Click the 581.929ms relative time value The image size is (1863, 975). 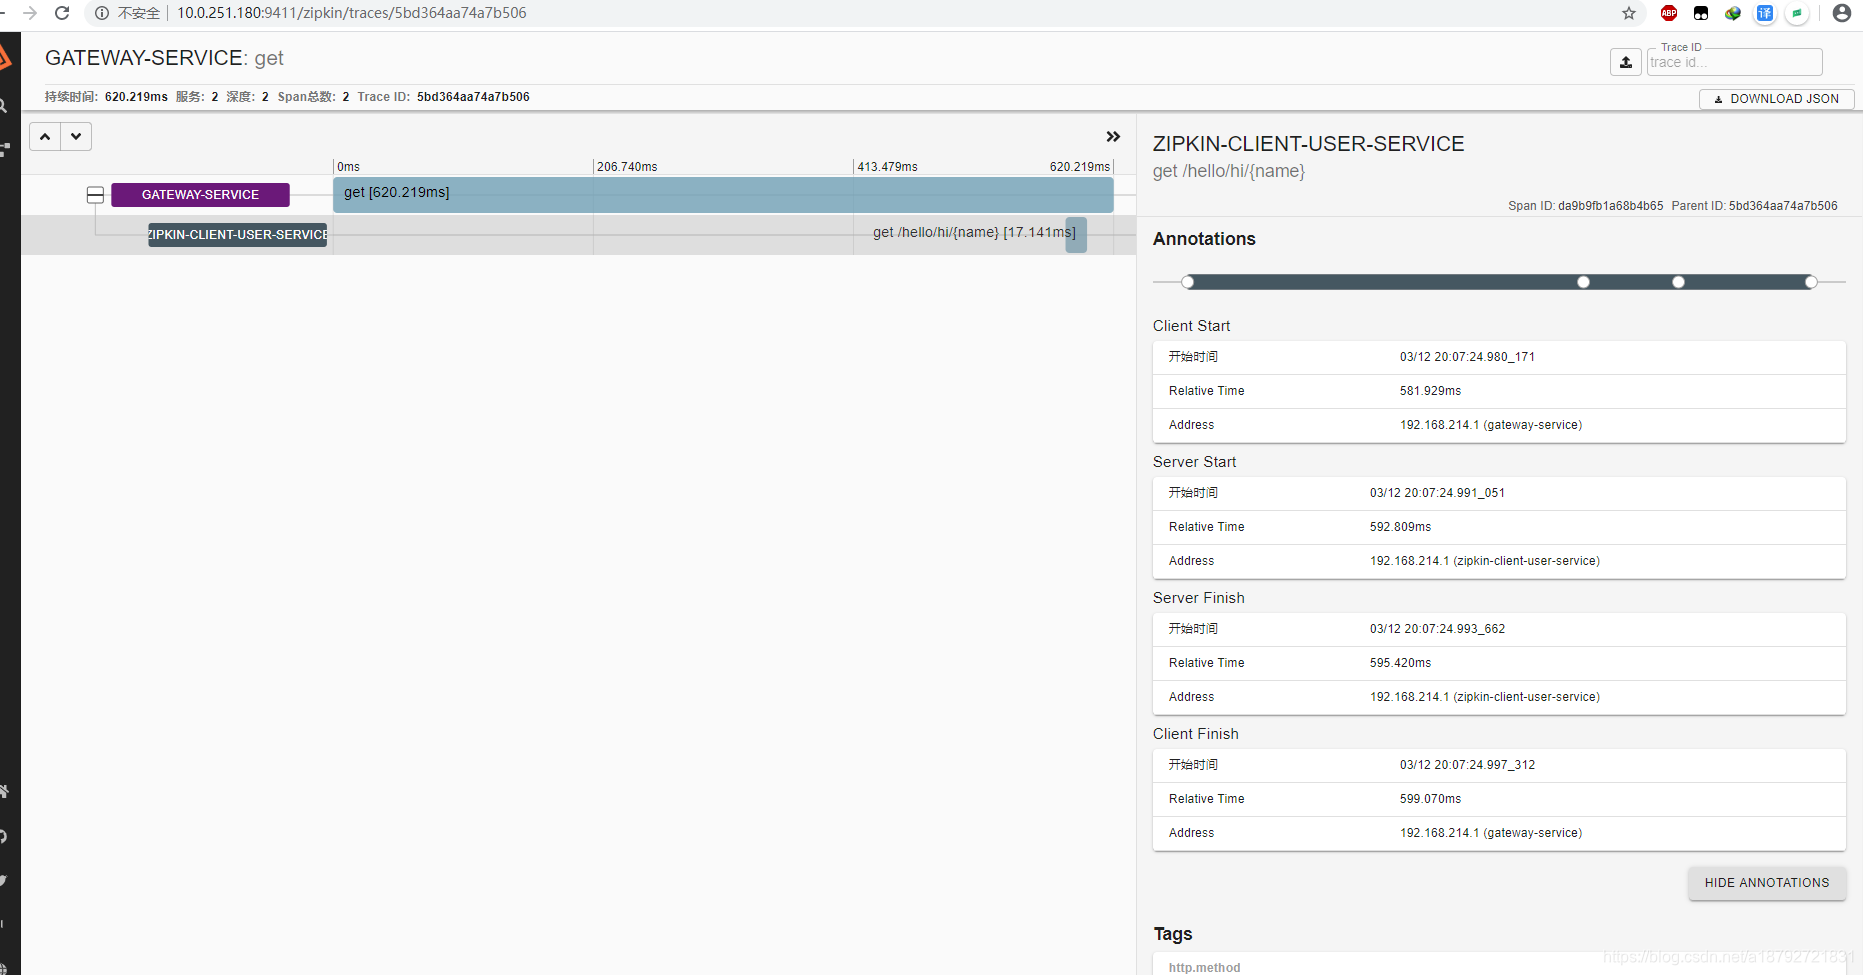pos(1430,391)
